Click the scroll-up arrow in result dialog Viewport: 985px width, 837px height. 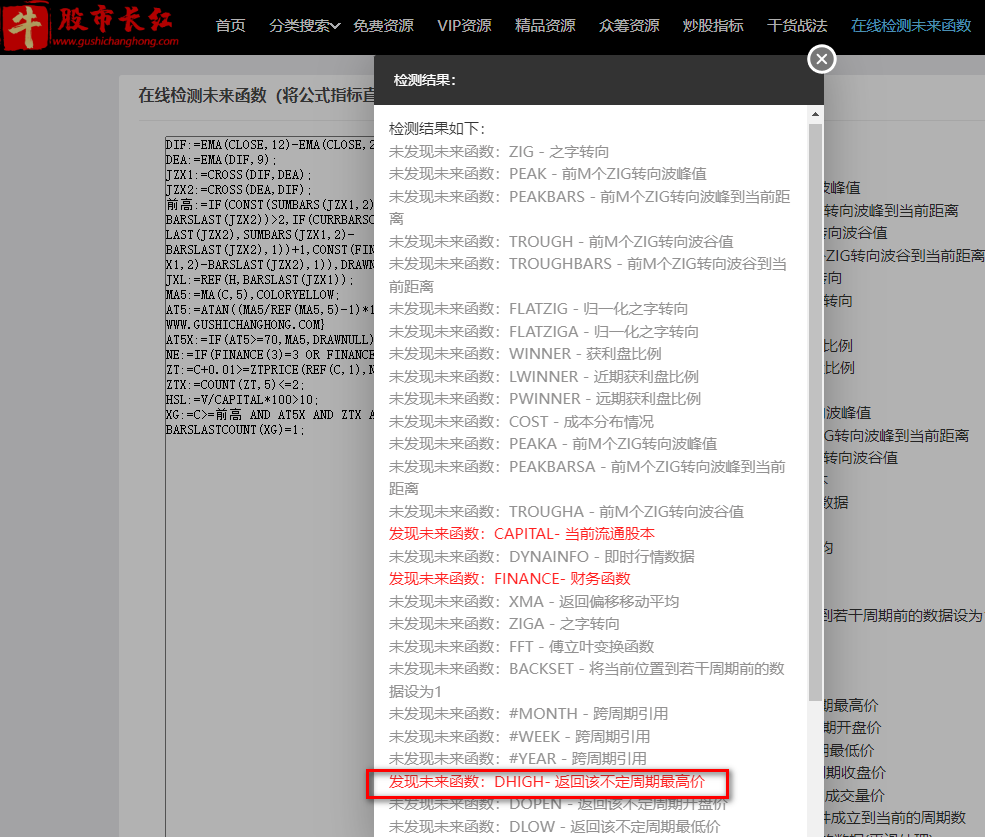pyautogui.click(x=815, y=114)
